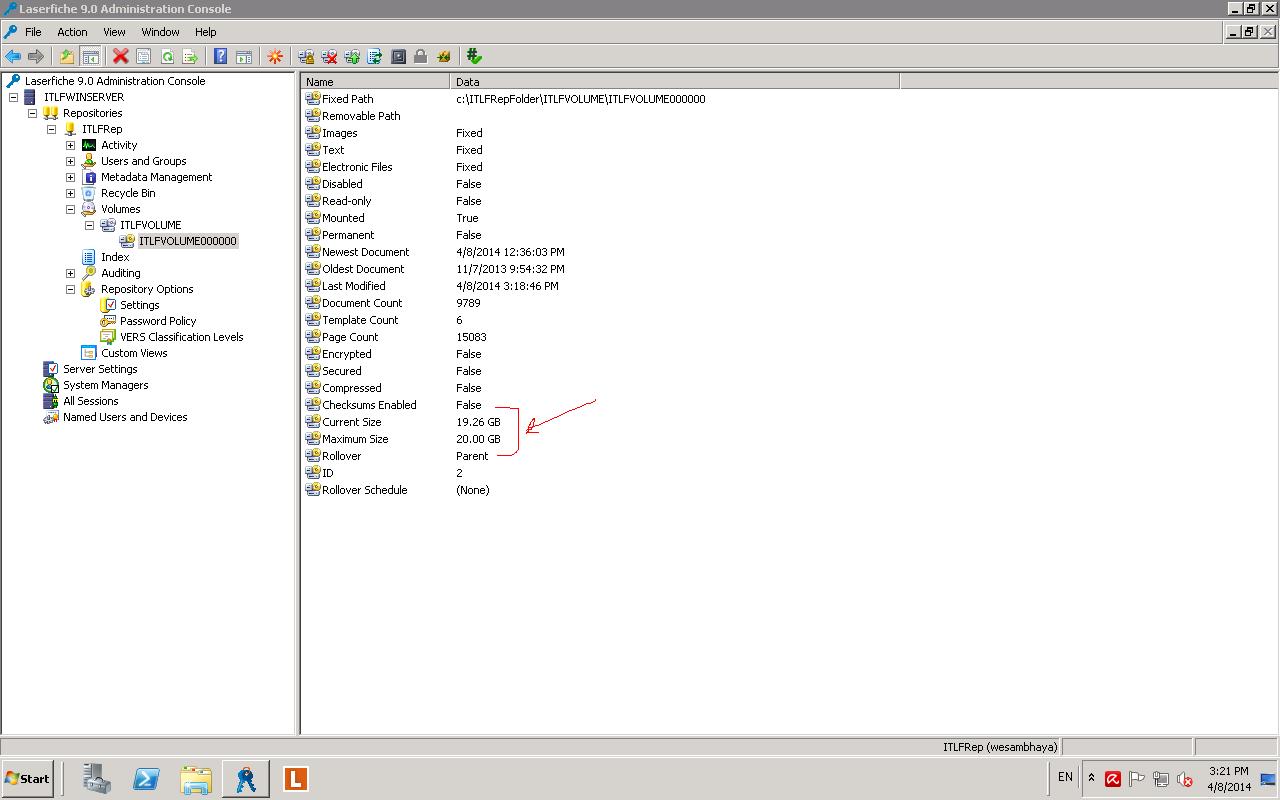Image resolution: width=1280 pixels, height=800 pixels.
Task: Click the Forward arrow toolbar icon
Action: [x=36, y=57]
